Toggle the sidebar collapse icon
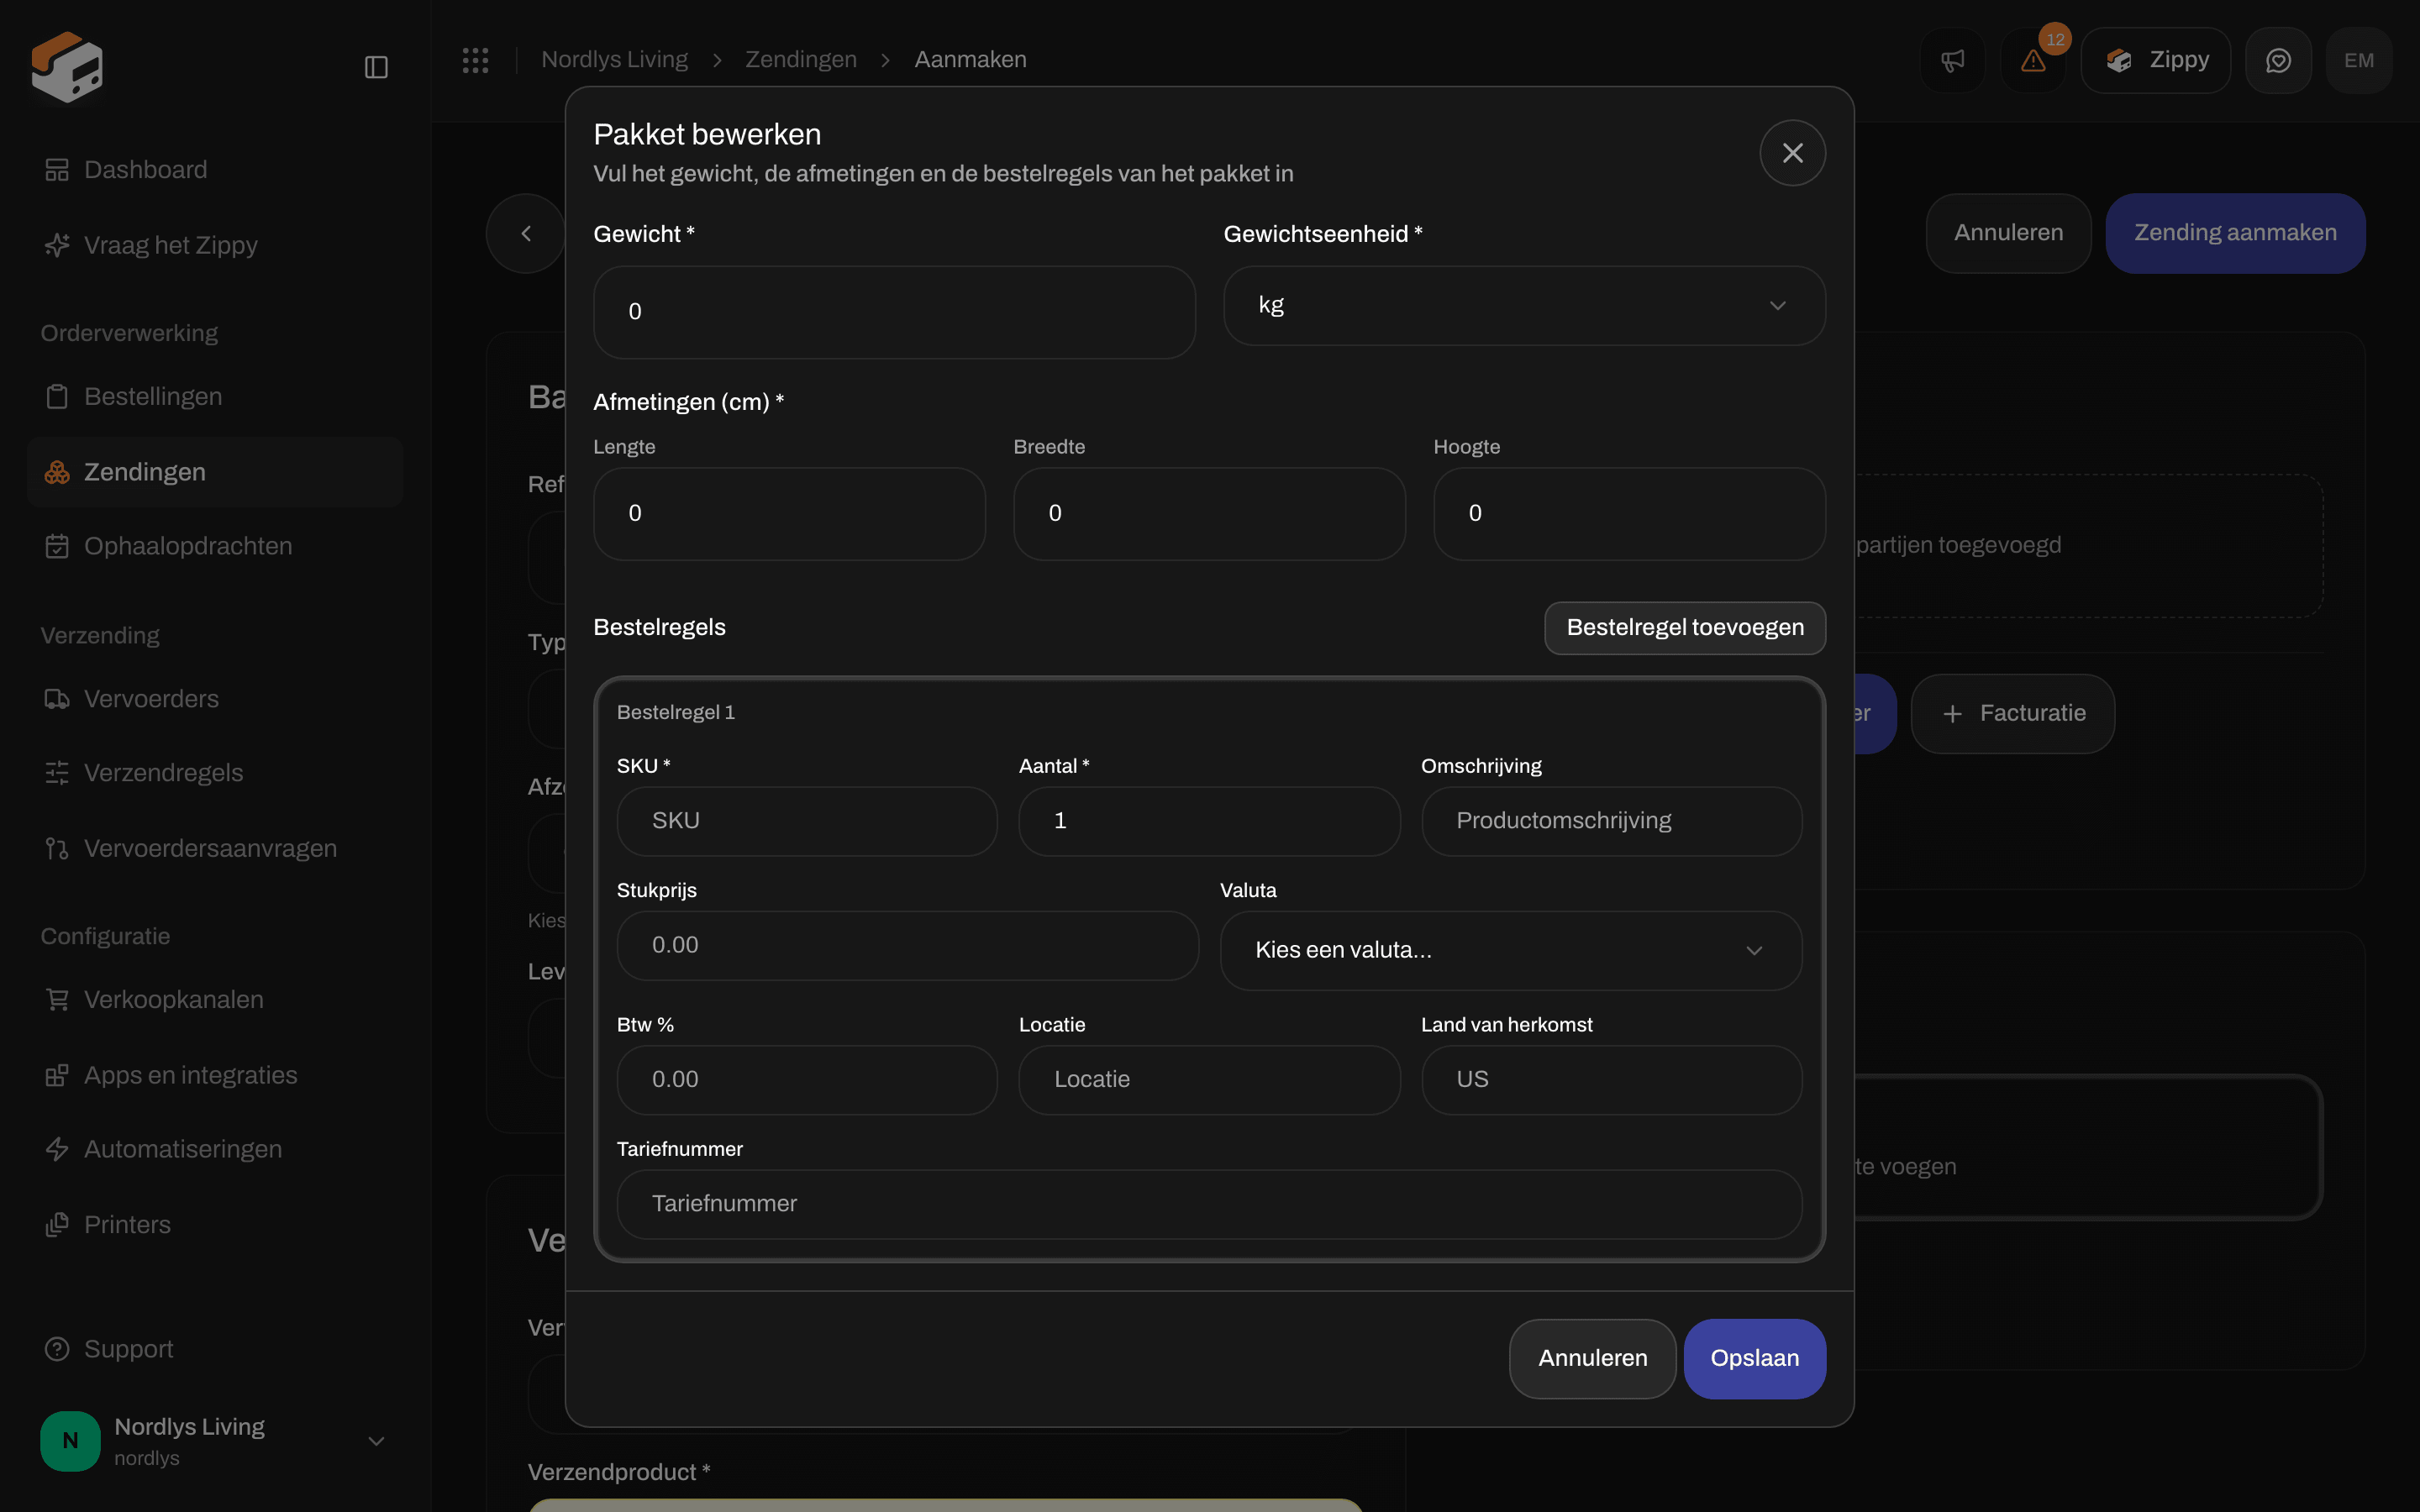Viewport: 2420px width, 1512px height. pyautogui.click(x=376, y=67)
